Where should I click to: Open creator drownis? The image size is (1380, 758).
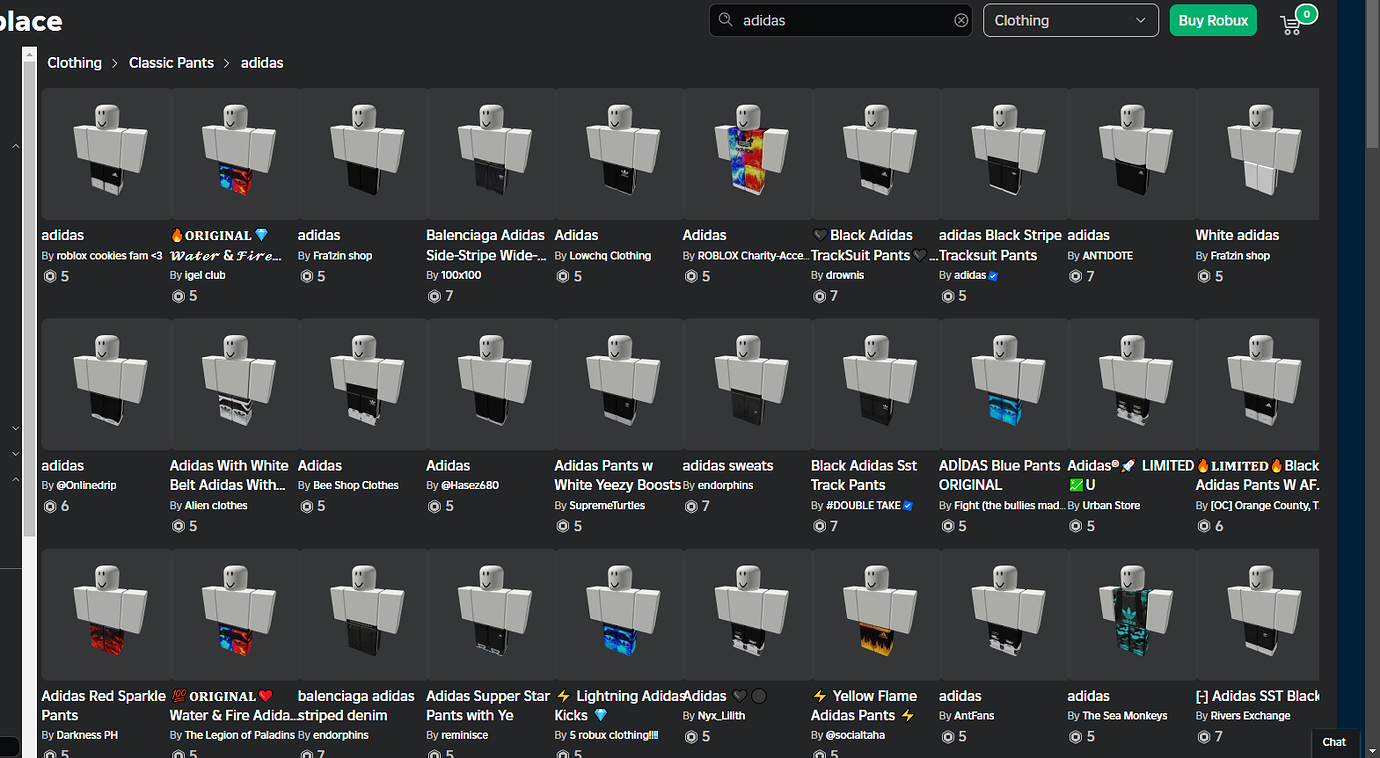point(845,275)
